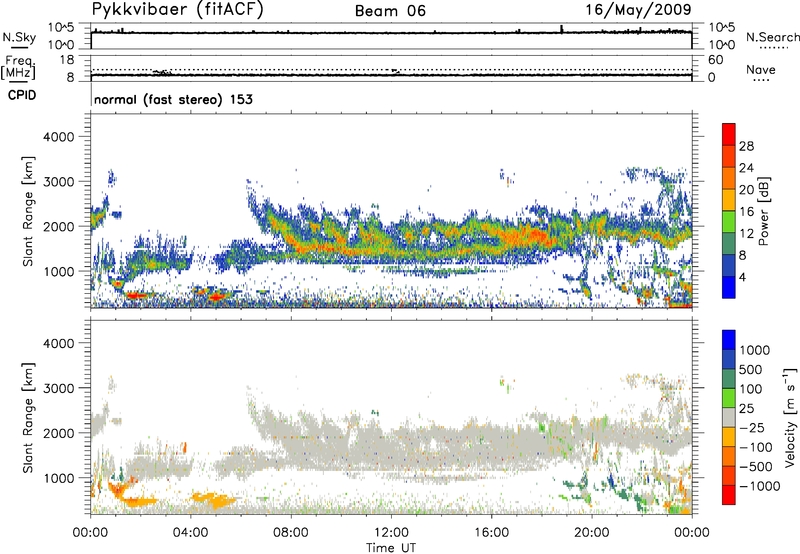Click the Nave legend label
This screenshot has height=554, width=800.
coord(761,69)
